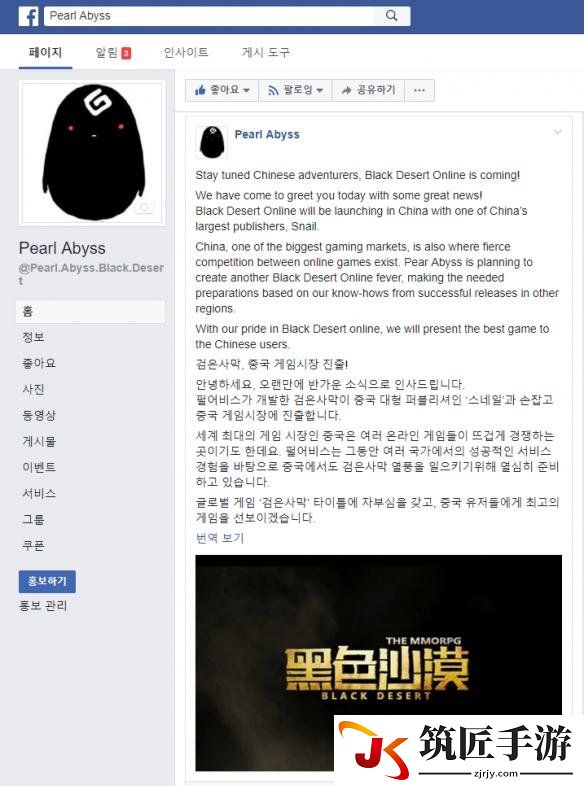584x786 pixels.
Task: Select the 페이지 tab
Action: [46, 52]
